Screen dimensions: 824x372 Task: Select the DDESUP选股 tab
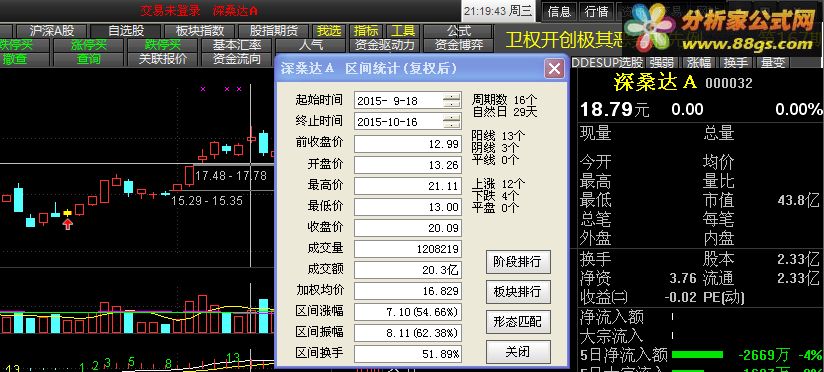[607, 62]
